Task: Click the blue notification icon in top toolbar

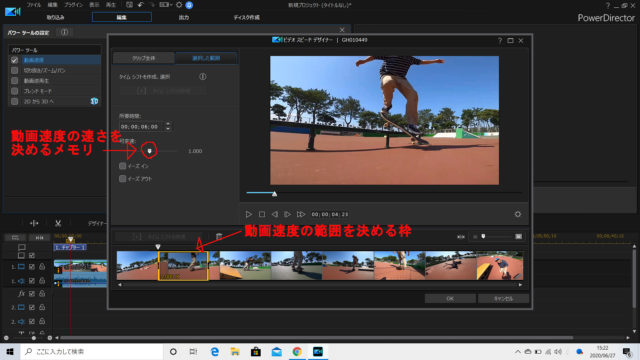Action: tap(189, 5)
